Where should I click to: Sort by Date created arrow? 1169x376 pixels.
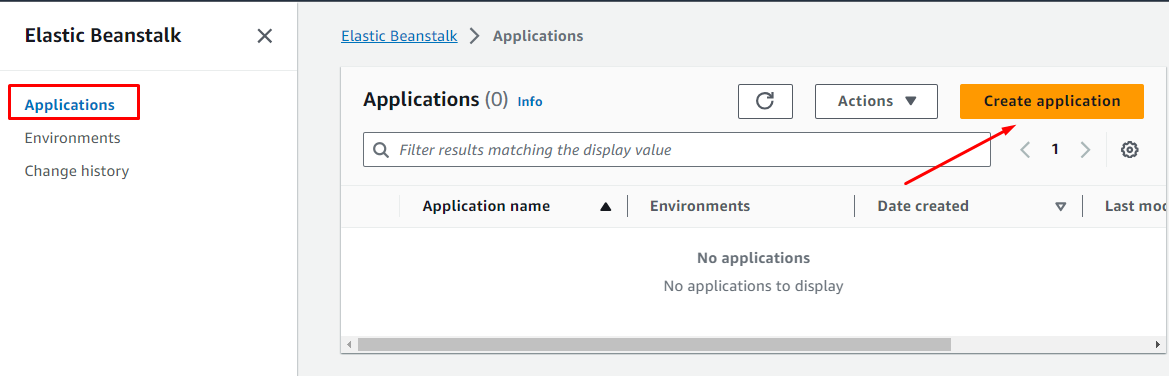pos(1060,207)
